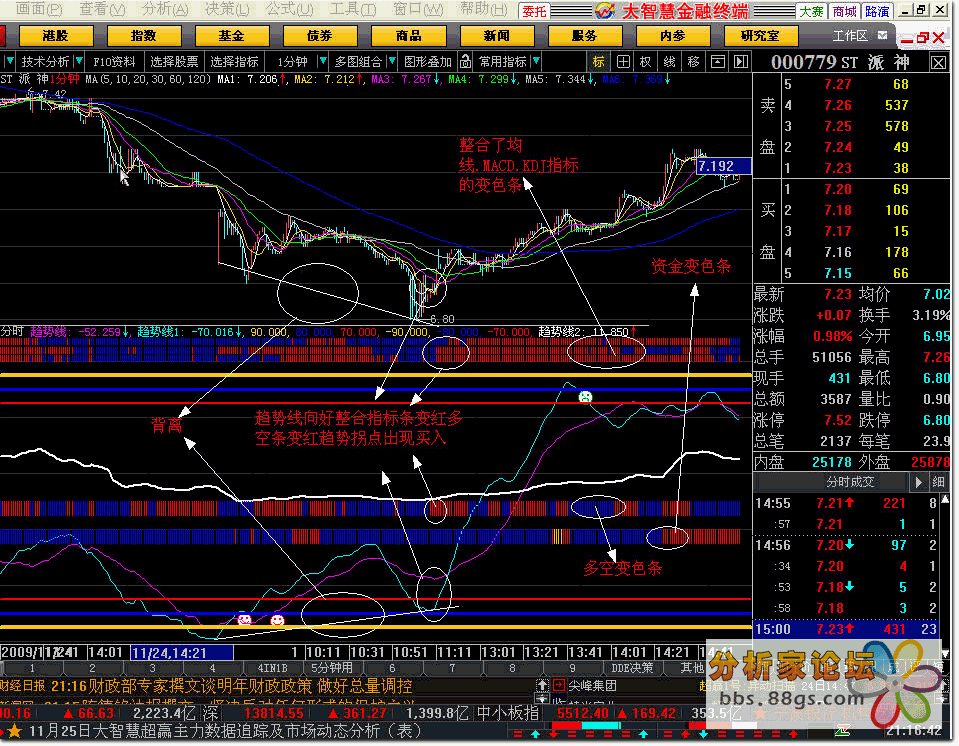959x746 pixels.
Task: Click the 商城 button in title bar
Action: (845, 11)
